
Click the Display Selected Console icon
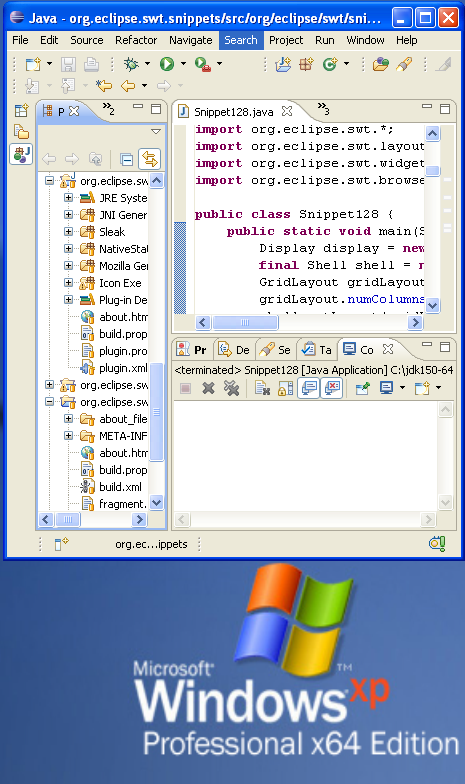click(386, 388)
